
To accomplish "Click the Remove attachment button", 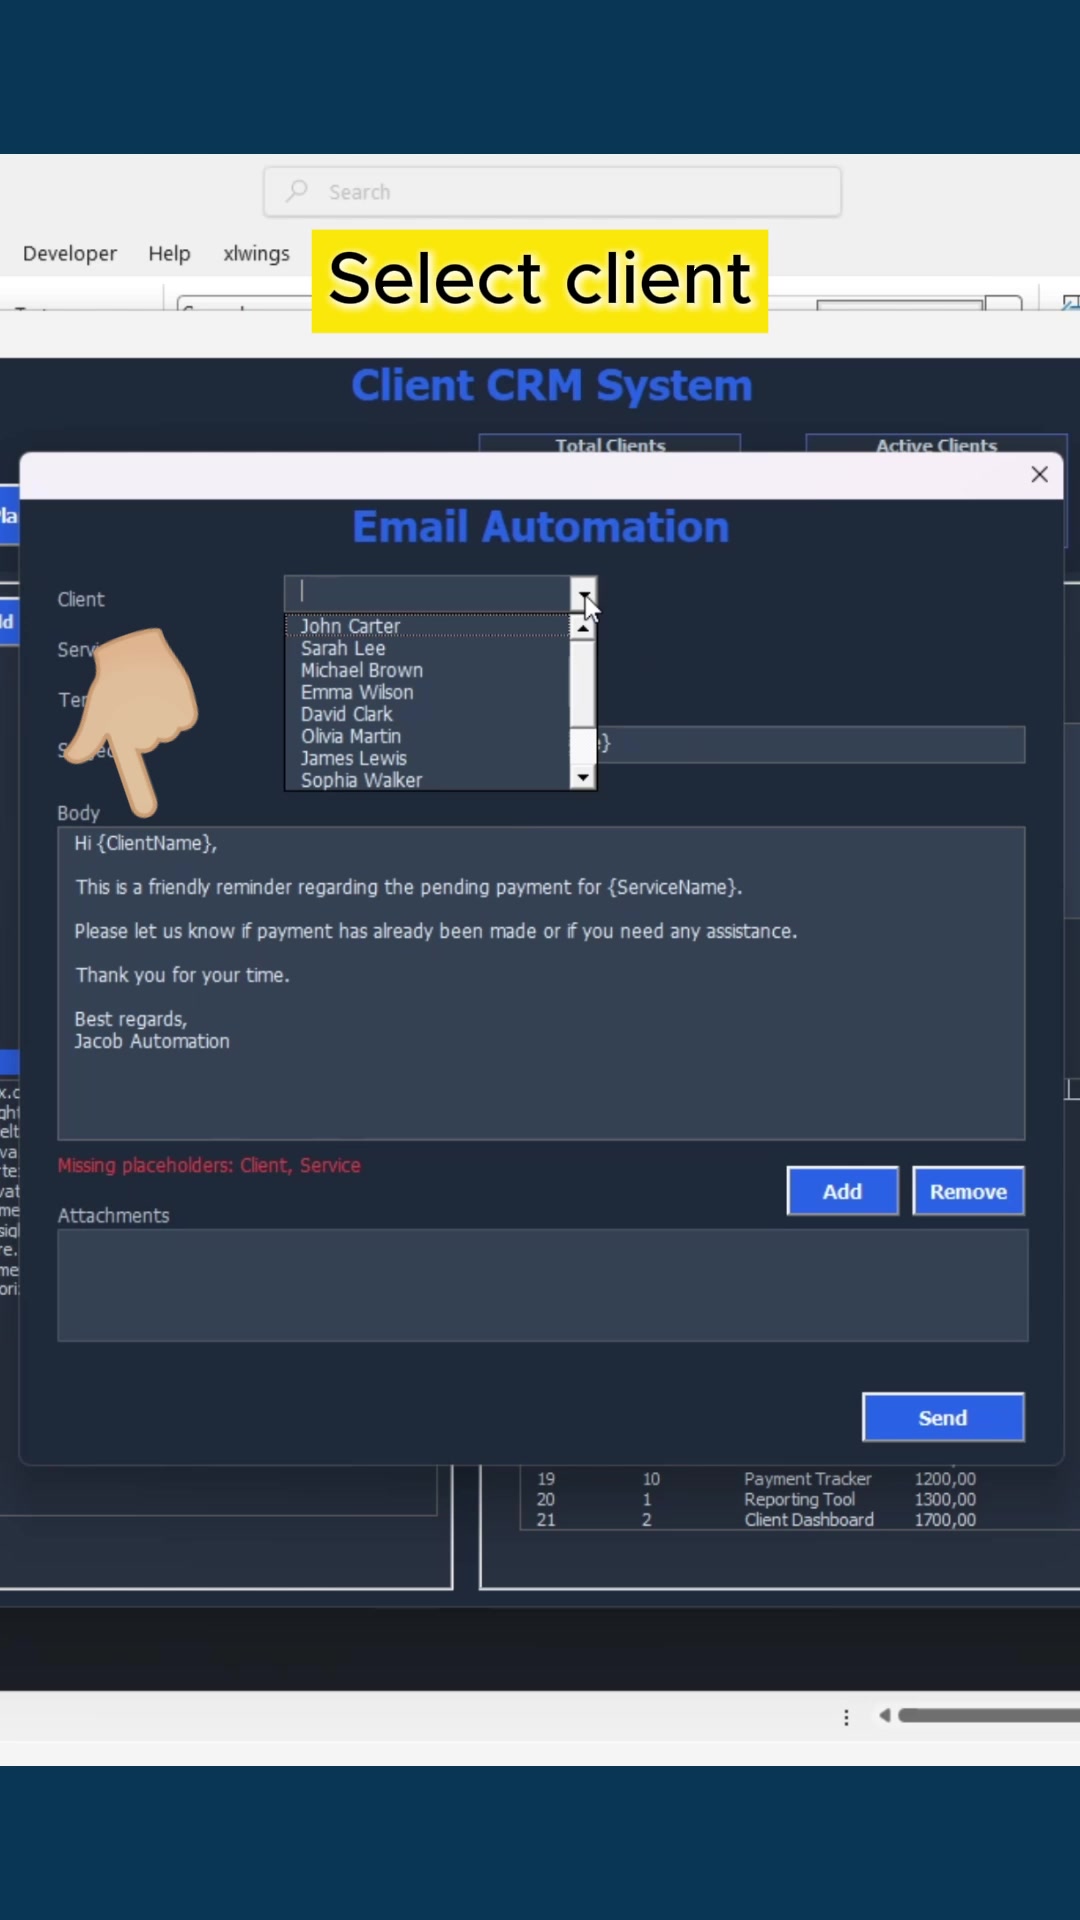I will click(968, 1191).
